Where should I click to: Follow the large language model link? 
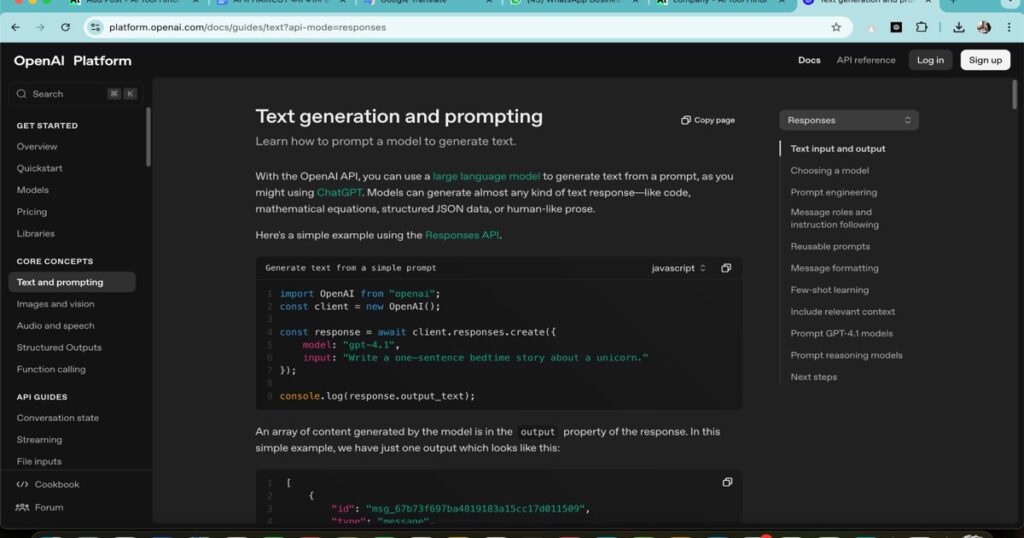(x=487, y=176)
